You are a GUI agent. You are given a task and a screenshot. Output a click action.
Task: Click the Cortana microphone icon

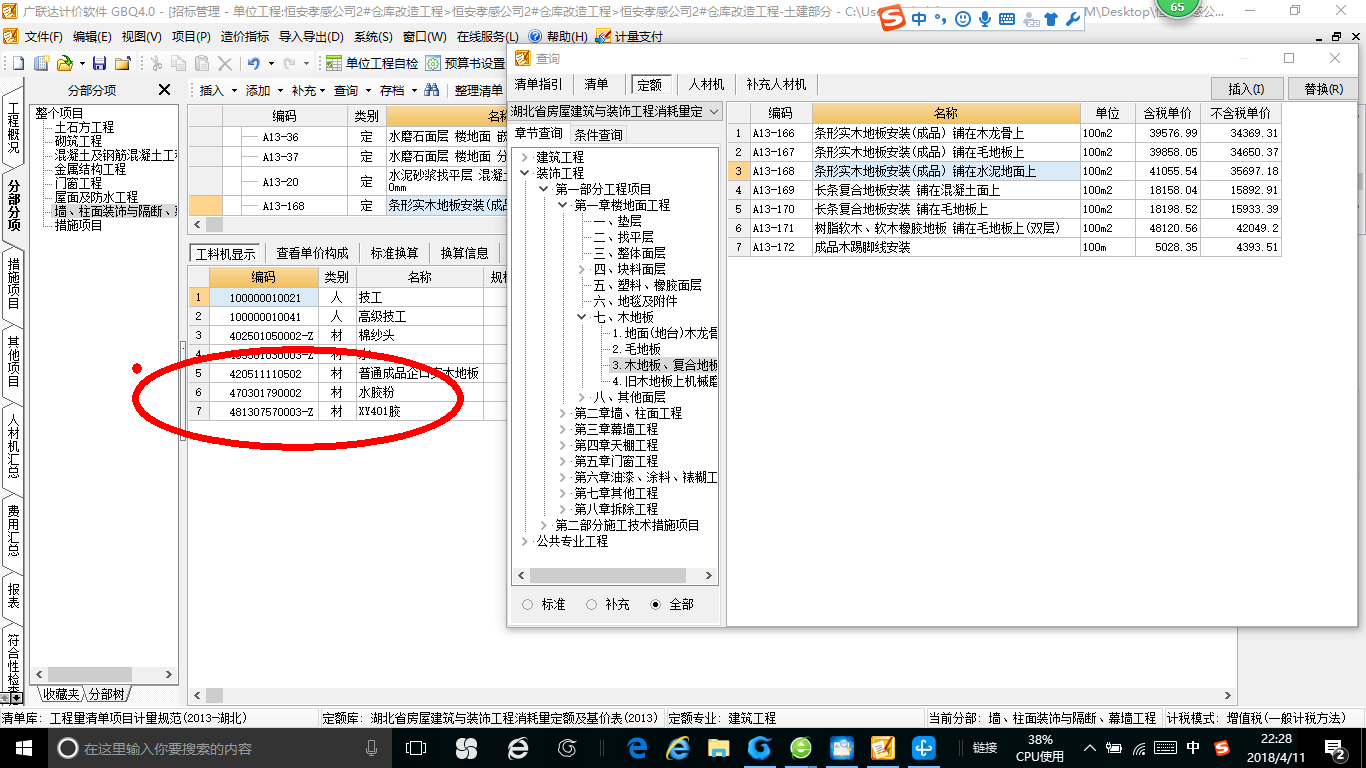[372, 748]
